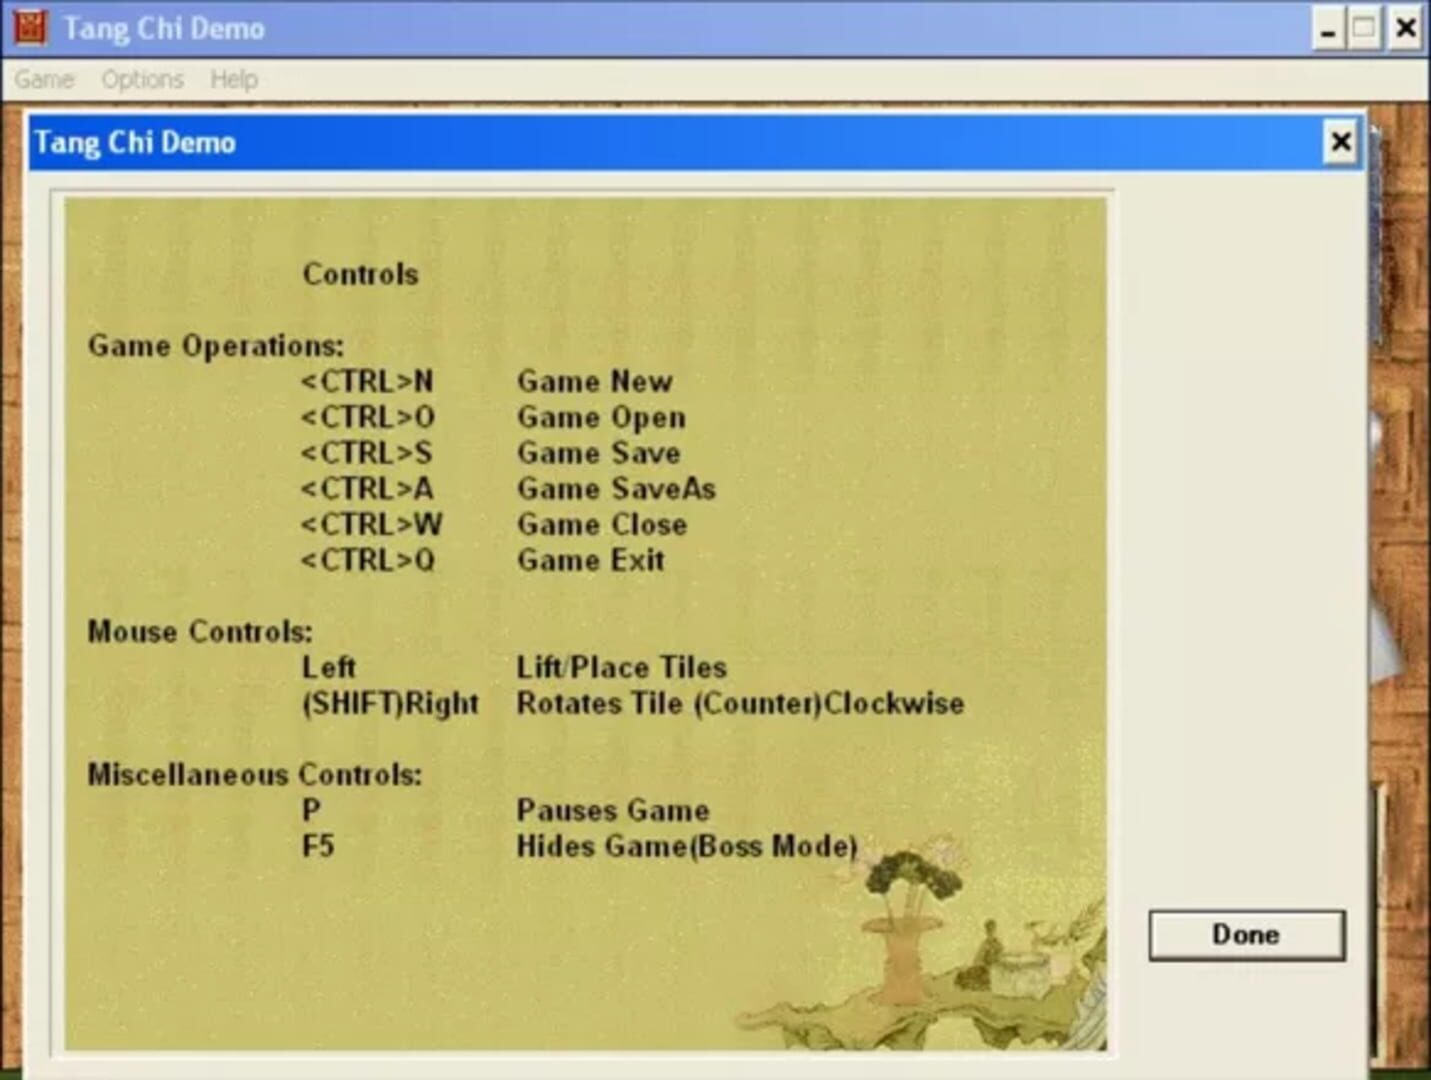Select the Mouse Controls heading
The width and height of the screenshot is (1431, 1080).
tap(200, 632)
